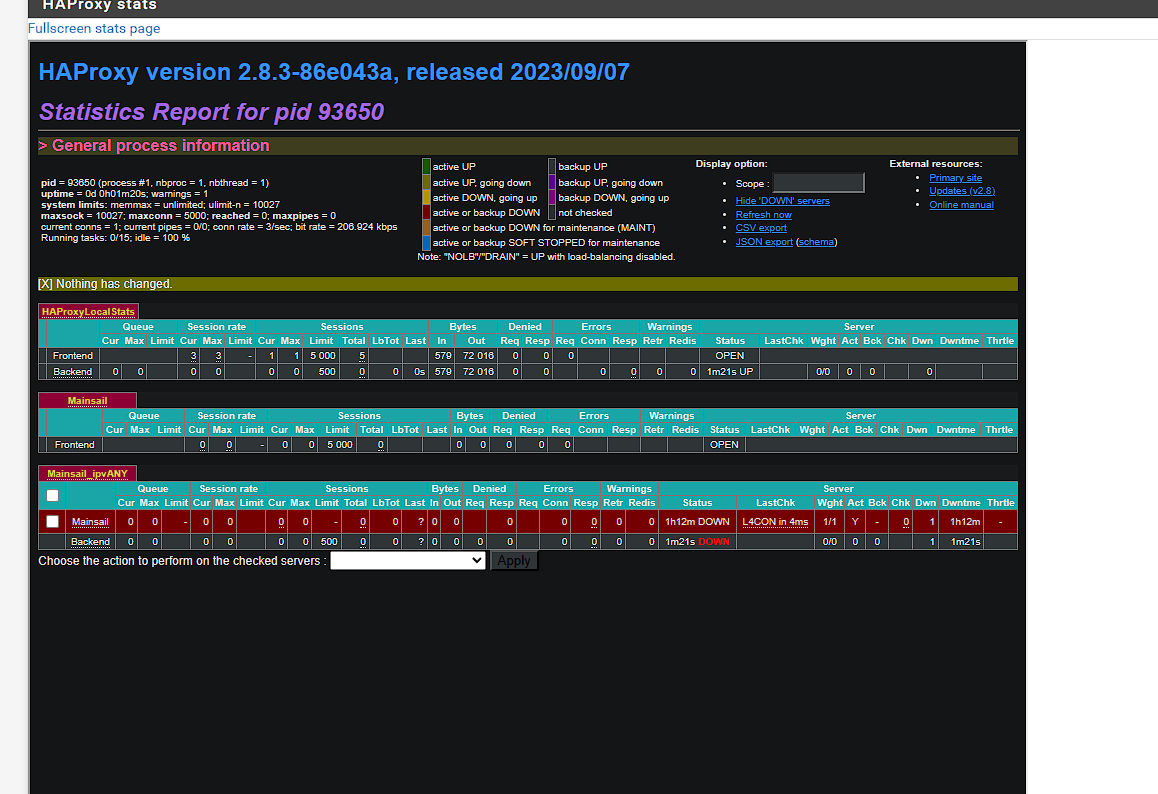Screen dimensions: 1158x794
Task: Click the backup DOWN, going up swatch
Action: [x=552, y=197]
